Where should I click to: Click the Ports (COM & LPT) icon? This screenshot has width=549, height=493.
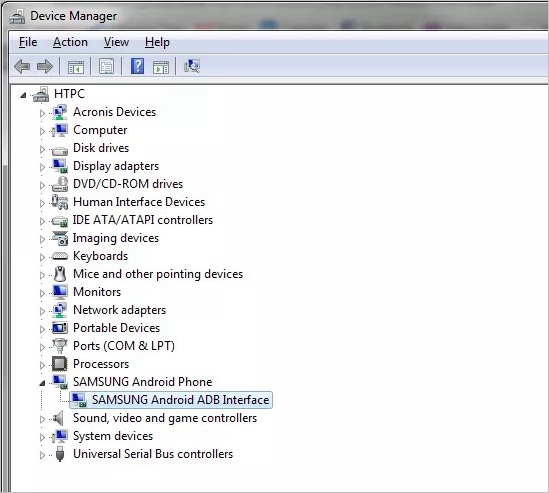[x=60, y=346]
